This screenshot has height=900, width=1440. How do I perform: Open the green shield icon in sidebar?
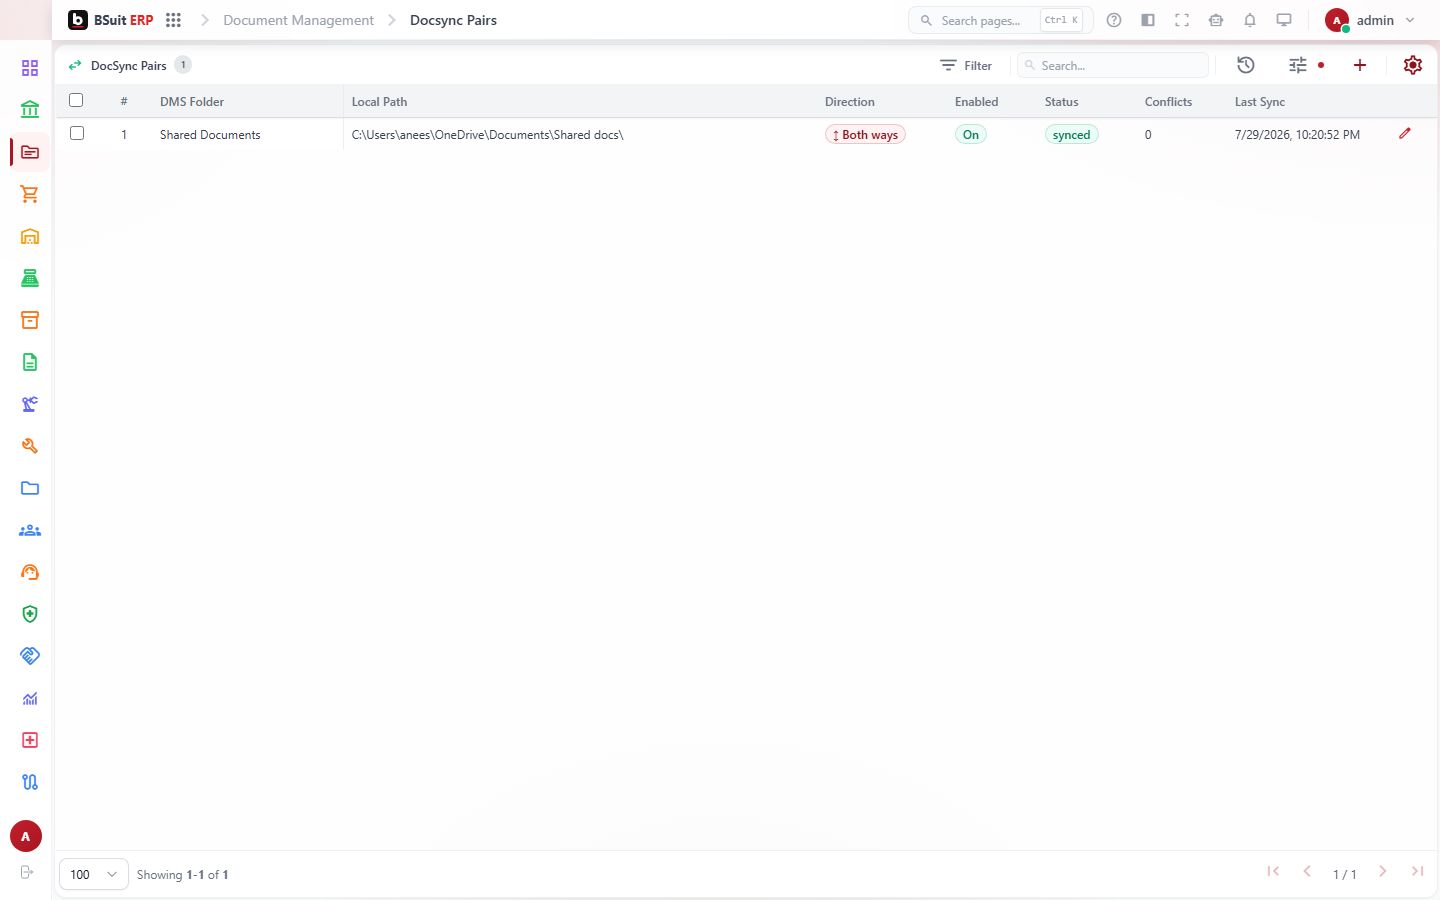30,614
